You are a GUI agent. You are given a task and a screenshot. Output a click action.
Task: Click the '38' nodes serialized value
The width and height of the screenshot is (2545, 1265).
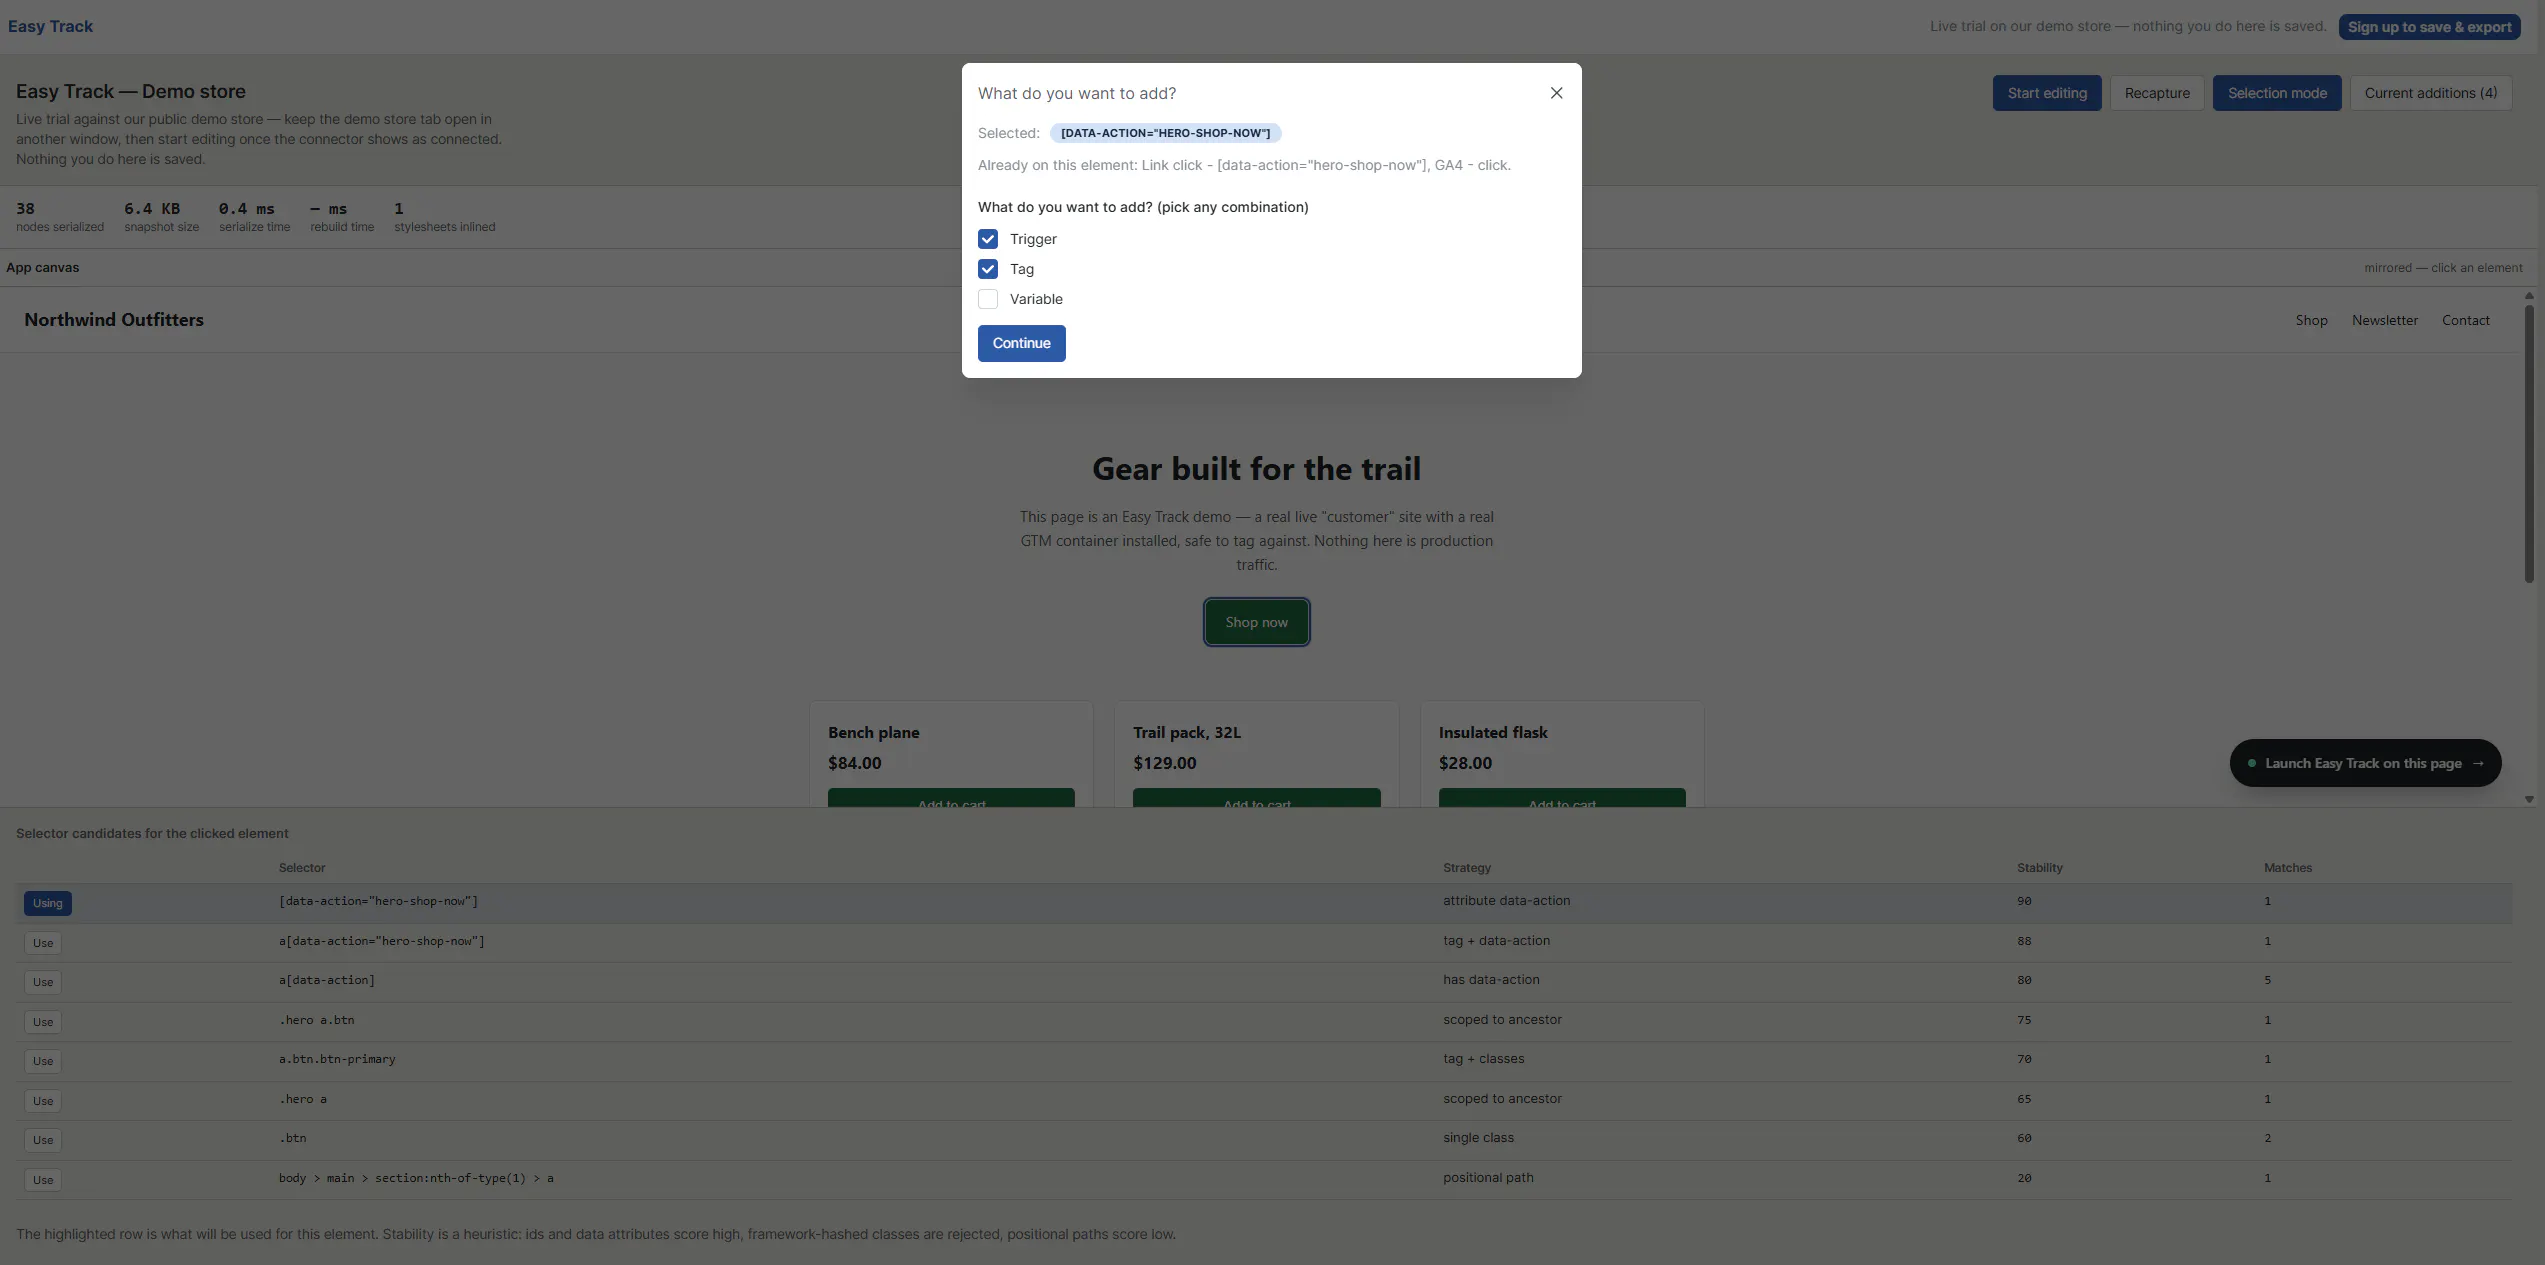click(25, 209)
